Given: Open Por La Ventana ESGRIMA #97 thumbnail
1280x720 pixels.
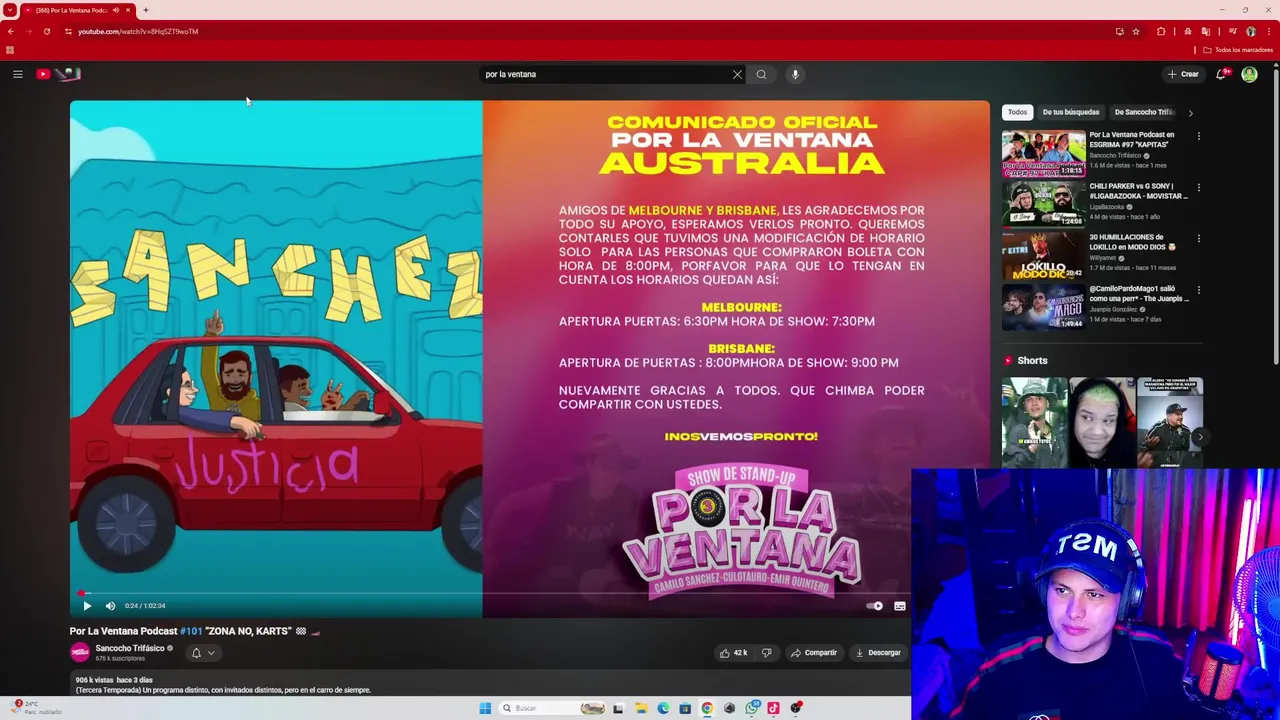Looking at the screenshot, I should (x=1044, y=154).
